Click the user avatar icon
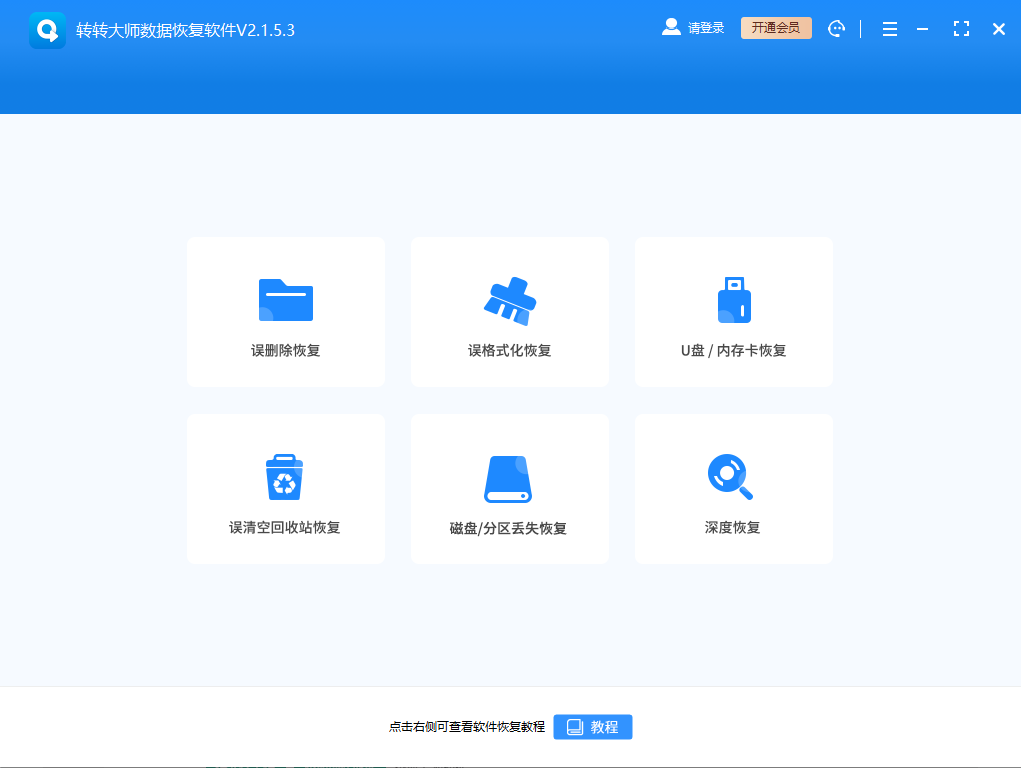The width and height of the screenshot is (1021, 768). pyautogui.click(x=670, y=27)
